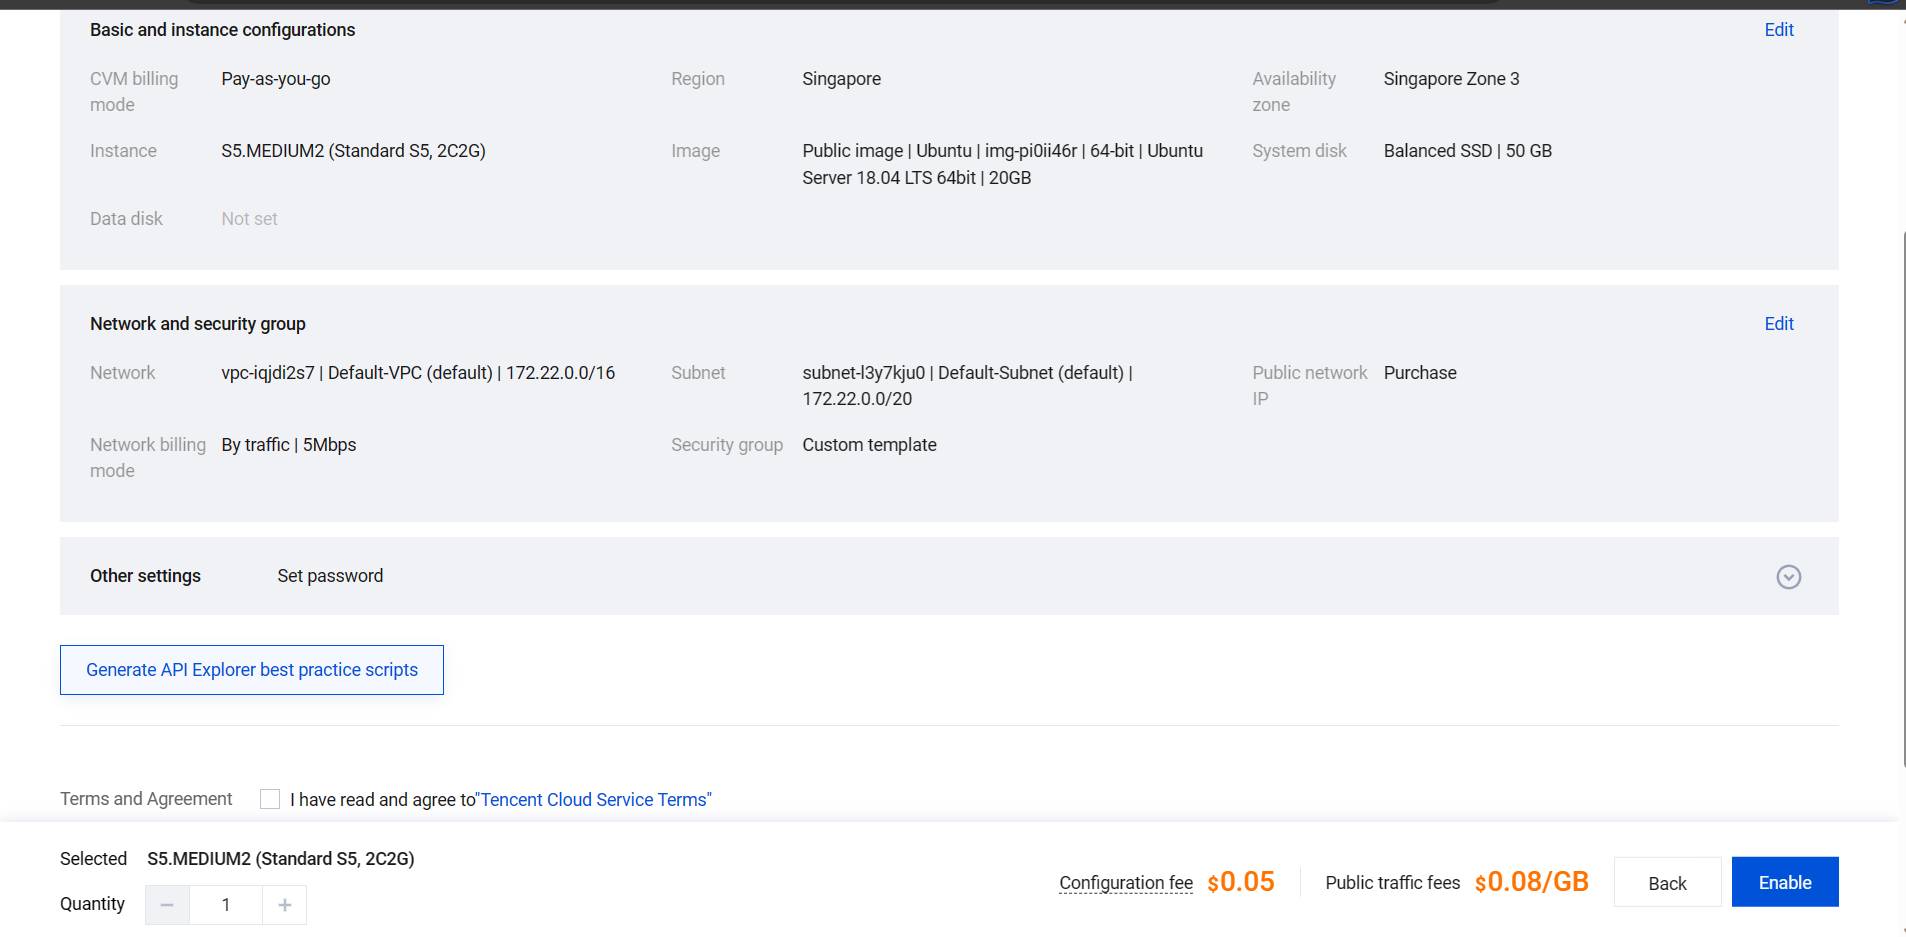Image resolution: width=1906 pixels, height=937 pixels.
Task: Expand the Other settings section chevron
Action: tap(1788, 577)
